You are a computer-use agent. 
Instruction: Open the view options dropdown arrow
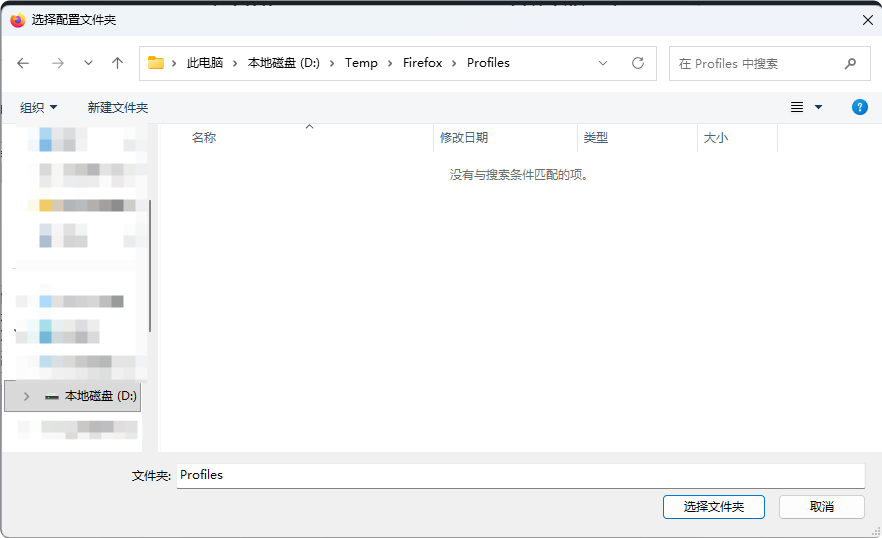(818, 107)
